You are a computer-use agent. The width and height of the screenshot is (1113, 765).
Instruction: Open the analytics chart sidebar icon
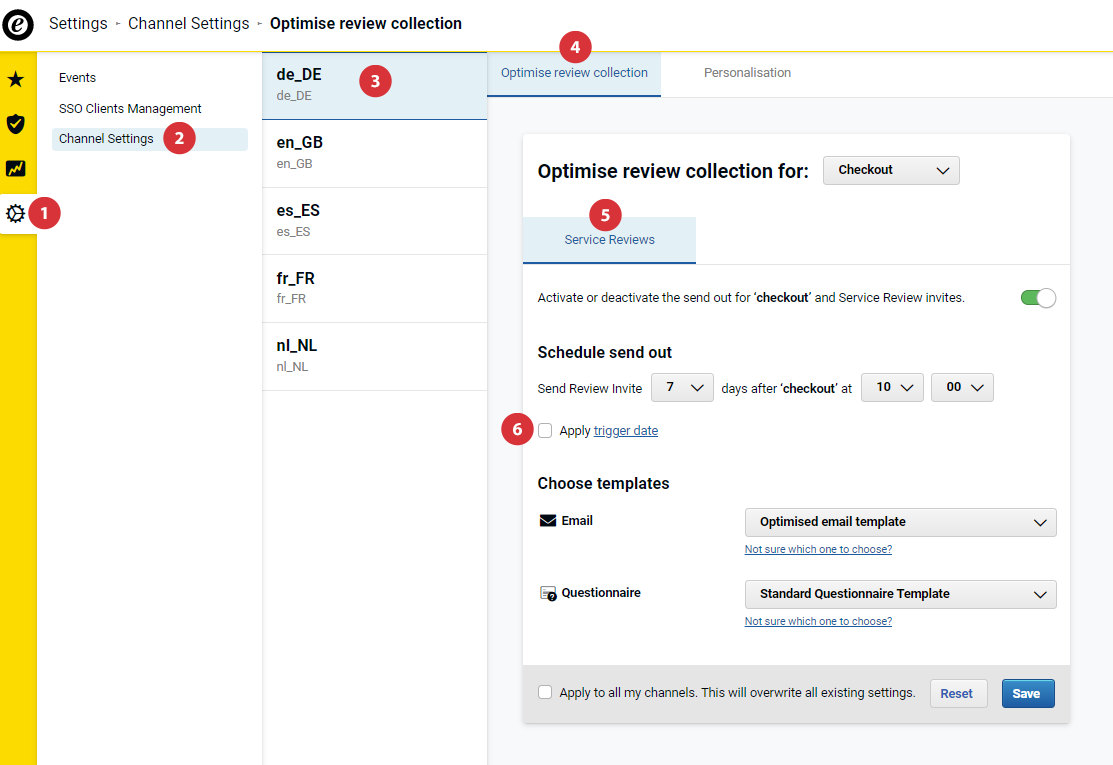16,168
